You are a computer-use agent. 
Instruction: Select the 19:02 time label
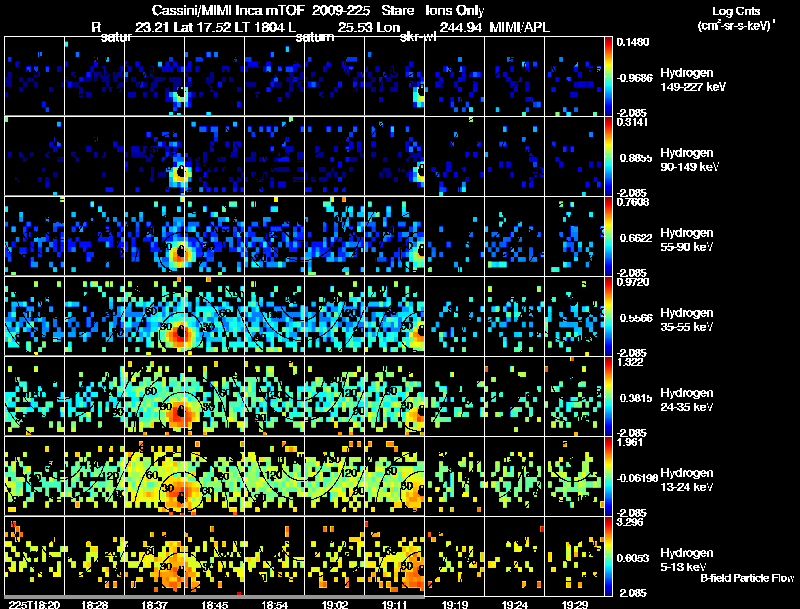tap(335, 604)
